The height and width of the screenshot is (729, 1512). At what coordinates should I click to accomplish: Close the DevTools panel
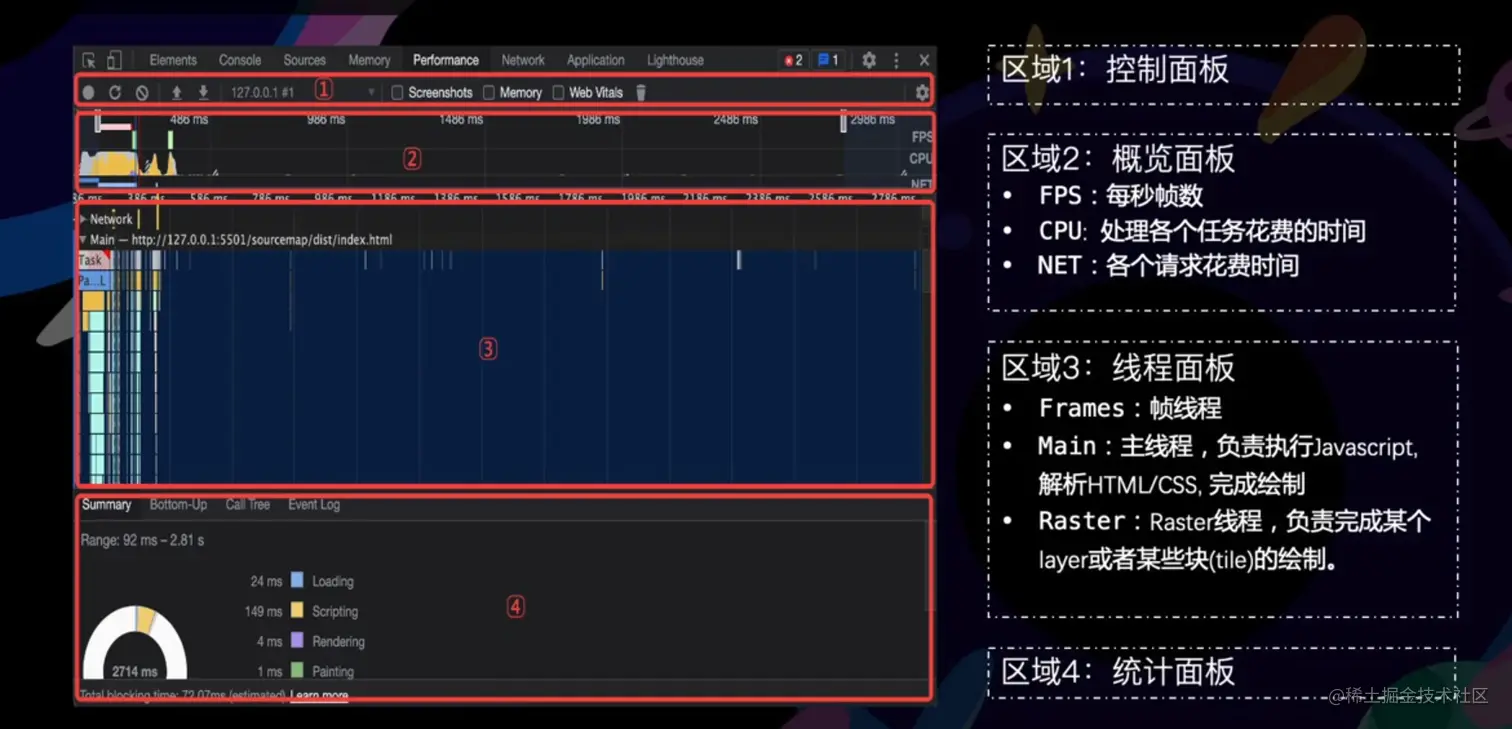click(x=924, y=60)
